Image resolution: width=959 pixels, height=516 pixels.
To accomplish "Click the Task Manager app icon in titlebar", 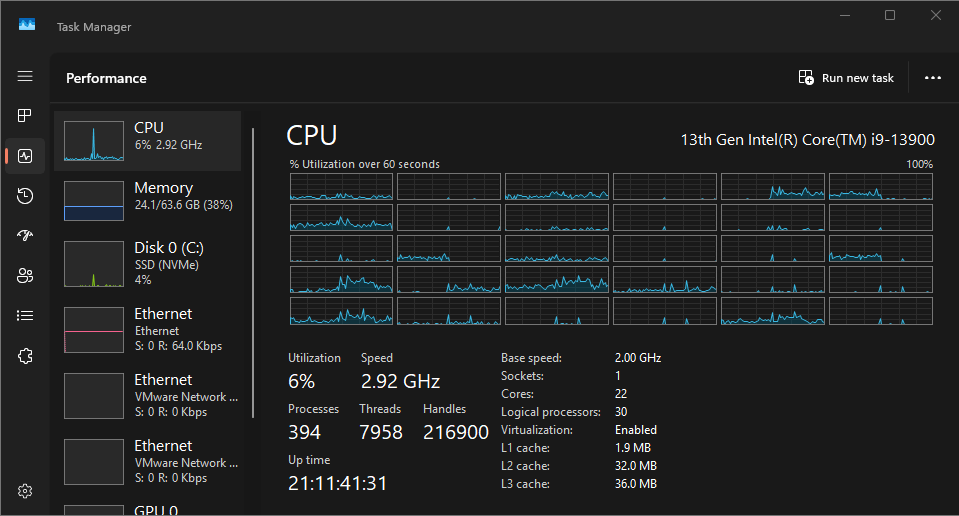I will tap(27, 24).
